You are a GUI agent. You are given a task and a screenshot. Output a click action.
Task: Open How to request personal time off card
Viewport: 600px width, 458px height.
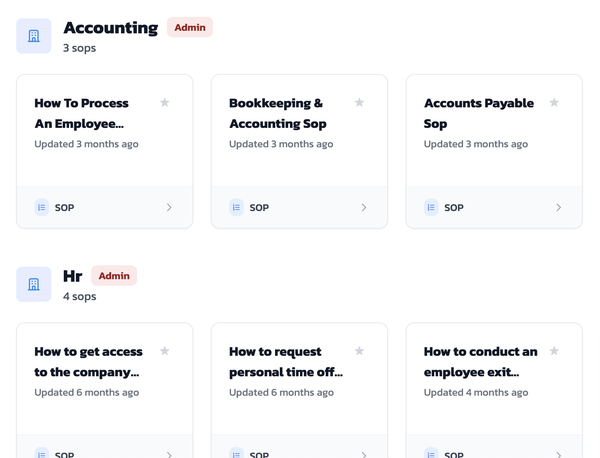coord(286,362)
